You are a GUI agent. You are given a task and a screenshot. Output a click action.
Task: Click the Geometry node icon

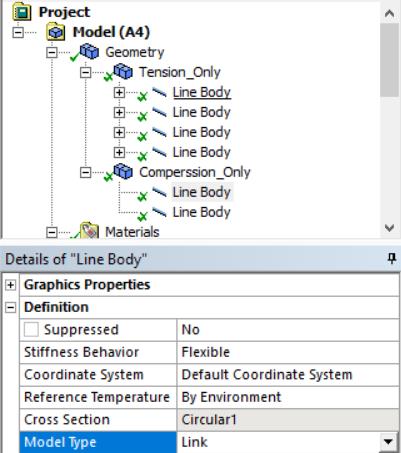[89, 52]
